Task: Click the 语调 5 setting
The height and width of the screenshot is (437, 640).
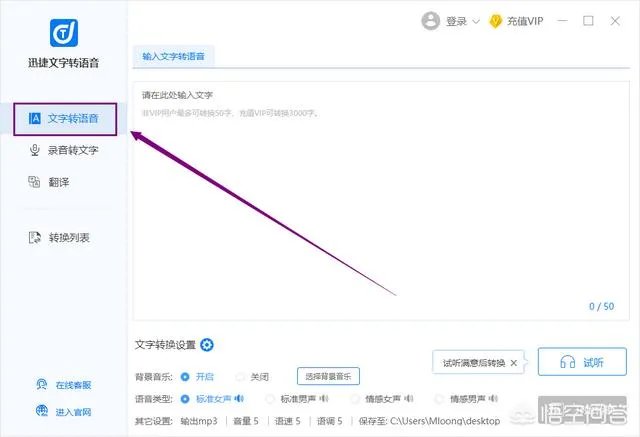Action: (330, 421)
